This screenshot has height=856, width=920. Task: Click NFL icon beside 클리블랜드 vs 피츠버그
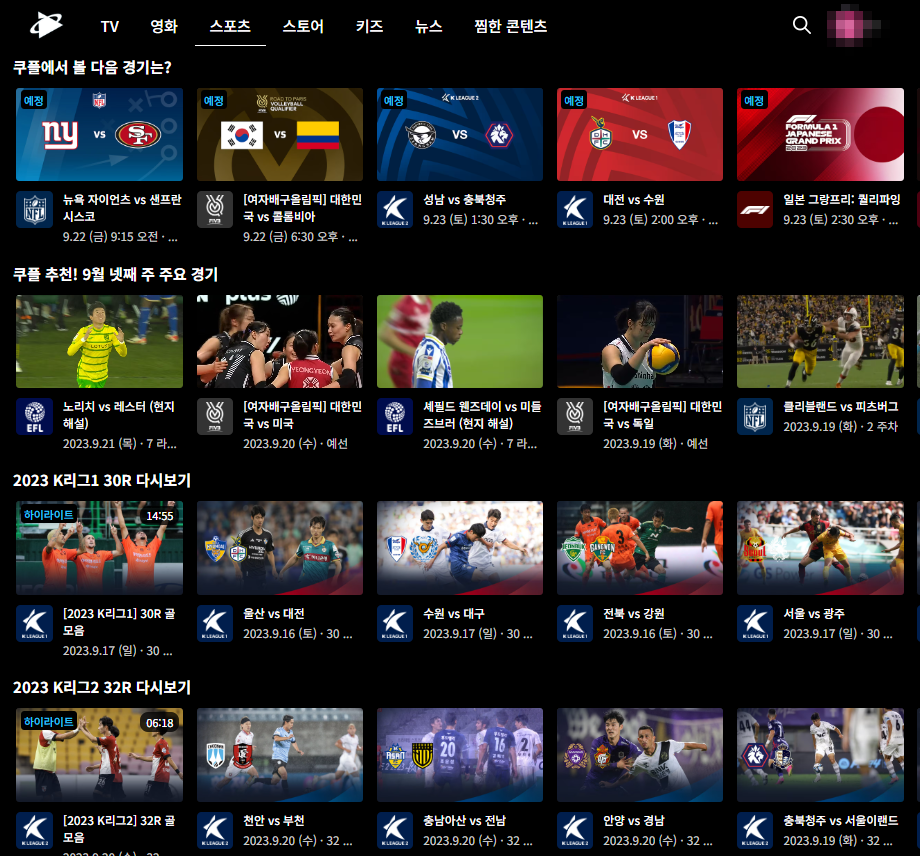point(755,417)
